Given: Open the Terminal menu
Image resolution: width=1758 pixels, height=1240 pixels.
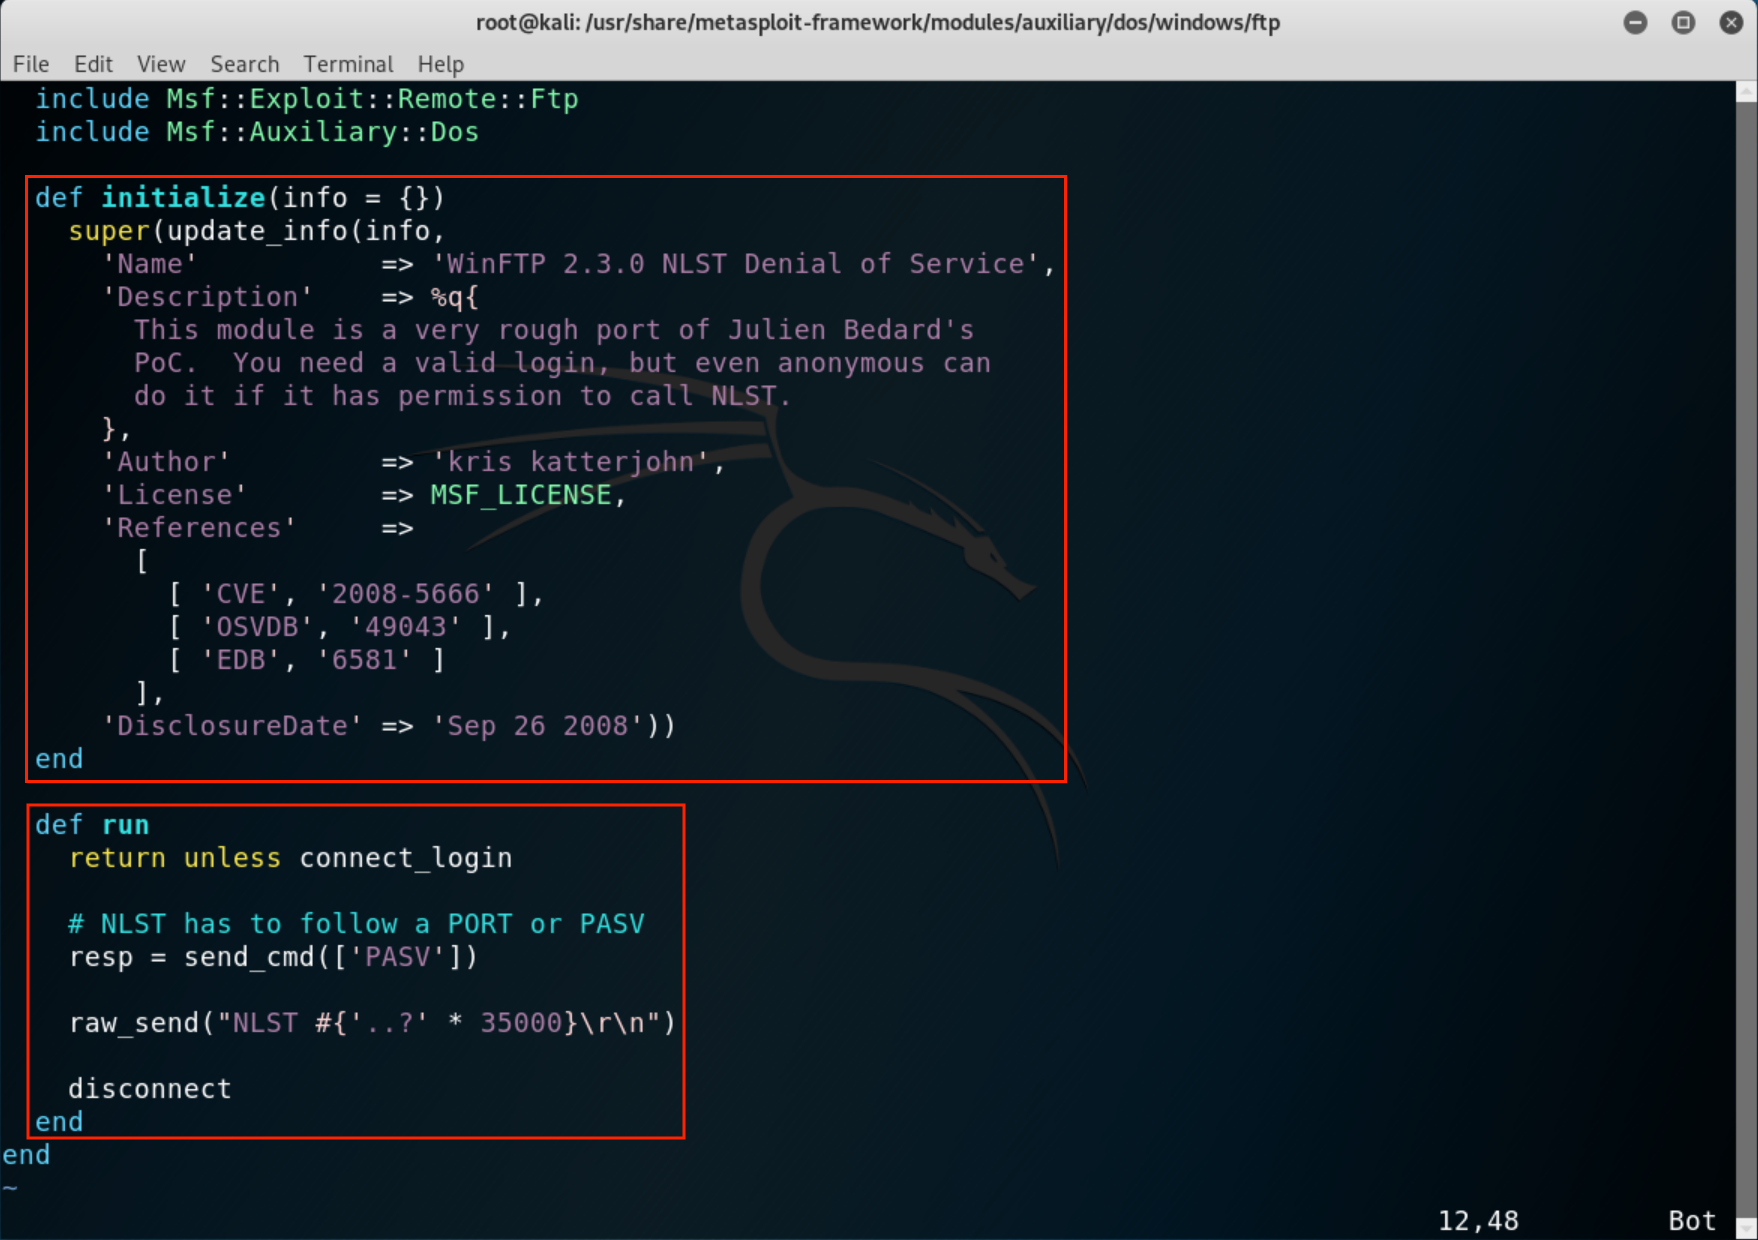Looking at the screenshot, I should [348, 64].
